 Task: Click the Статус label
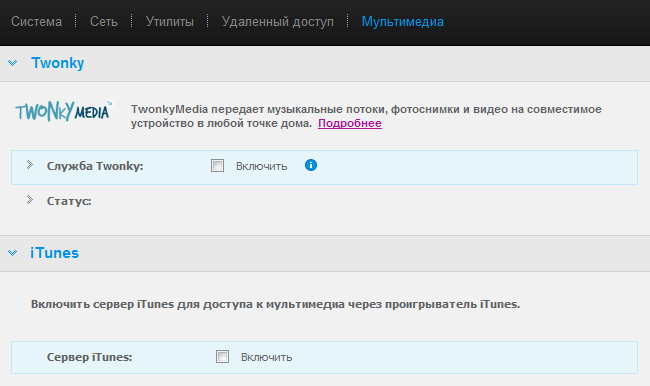(69, 201)
